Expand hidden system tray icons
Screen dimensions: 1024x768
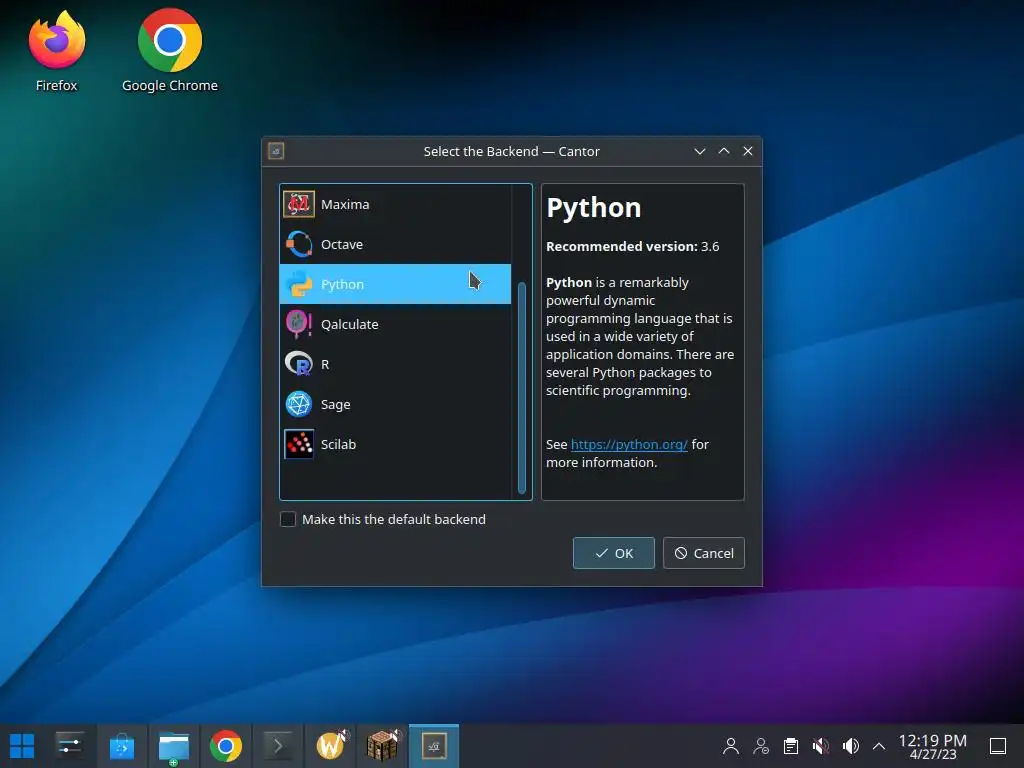[879, 746]
